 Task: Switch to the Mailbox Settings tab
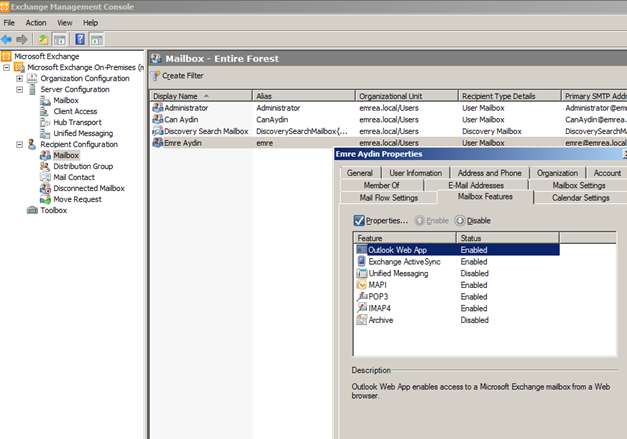pos(579,185)
